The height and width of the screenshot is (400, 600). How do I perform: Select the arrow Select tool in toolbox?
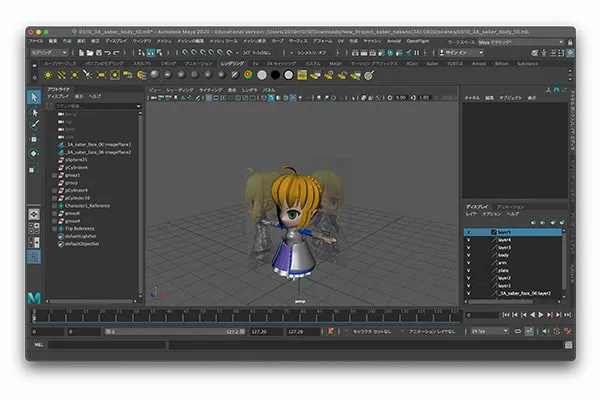(34, 97)
